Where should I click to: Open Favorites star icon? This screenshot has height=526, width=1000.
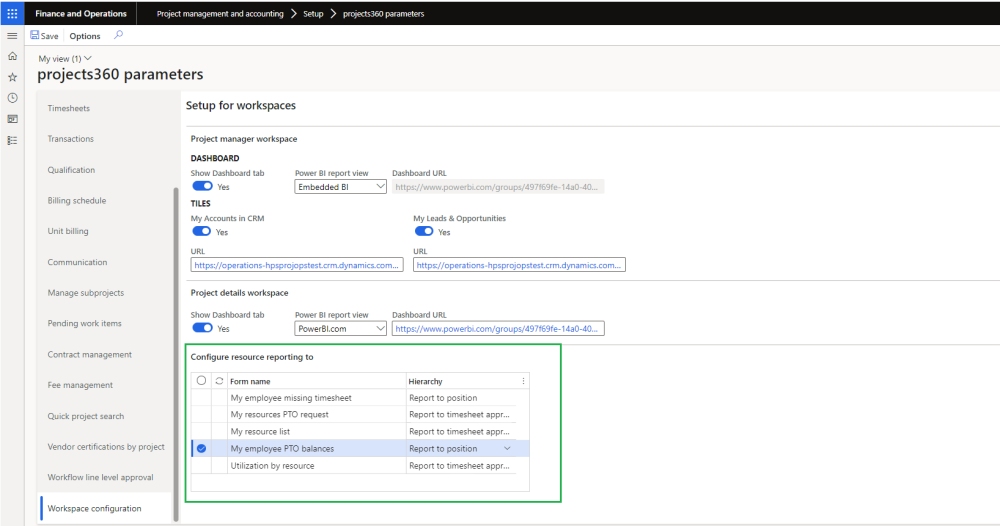click(12, 77)
